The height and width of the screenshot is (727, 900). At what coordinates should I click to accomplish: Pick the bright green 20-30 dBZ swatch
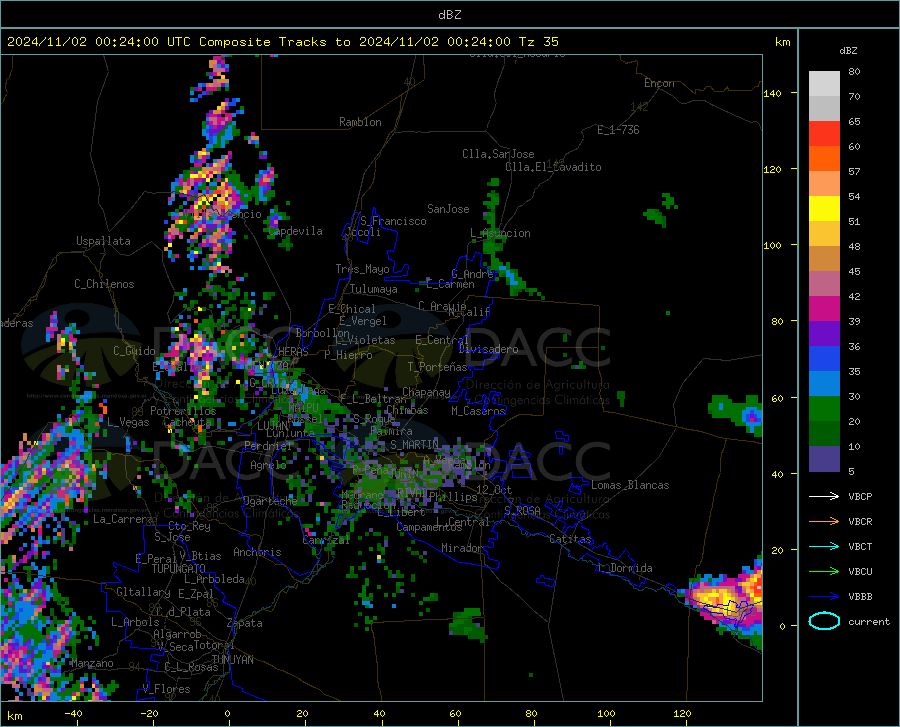click(824, 409)
